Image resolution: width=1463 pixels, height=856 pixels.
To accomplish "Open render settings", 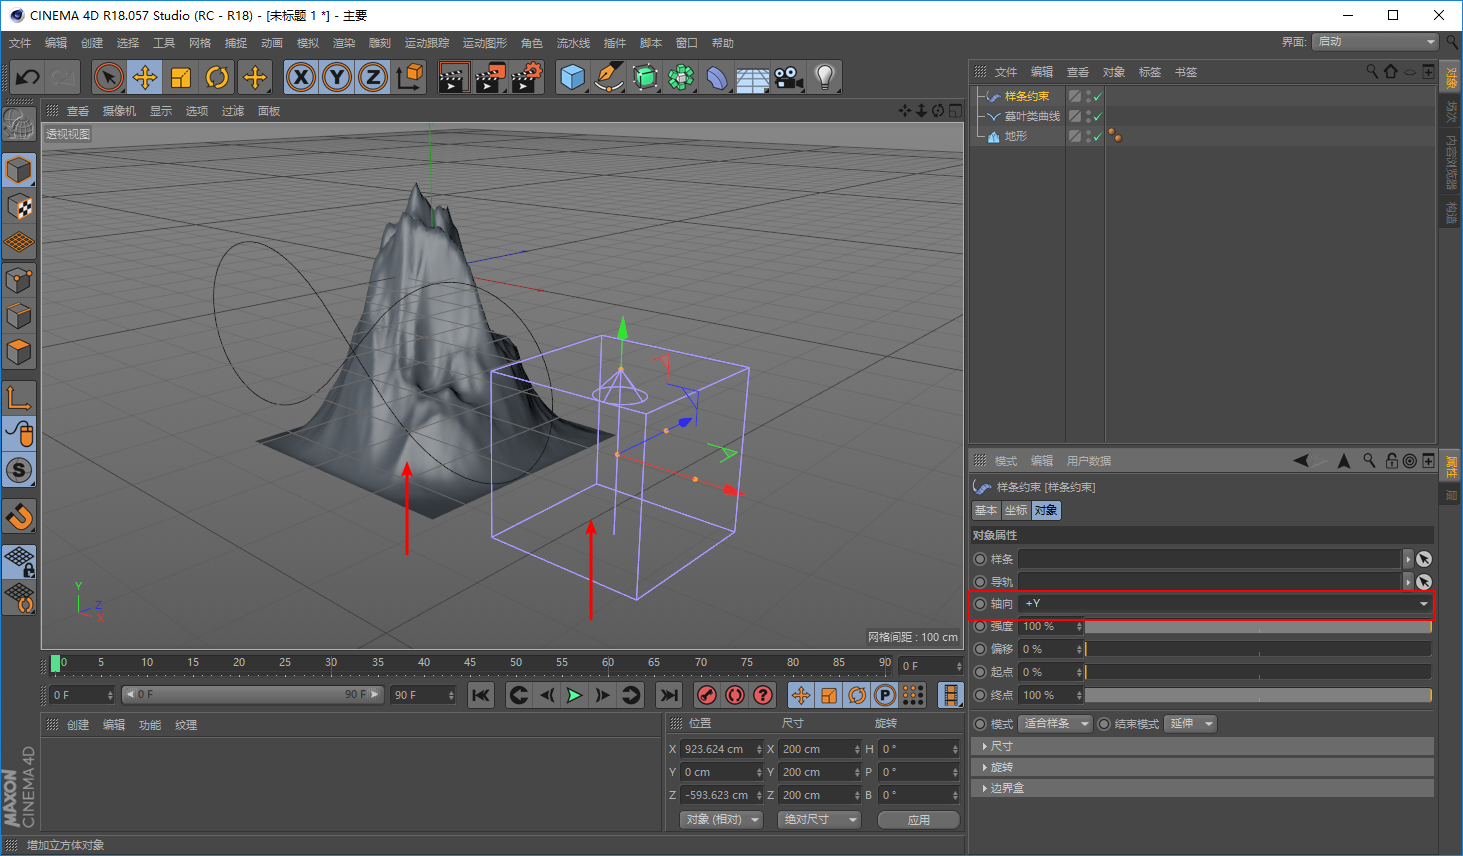I will (526, 77).
